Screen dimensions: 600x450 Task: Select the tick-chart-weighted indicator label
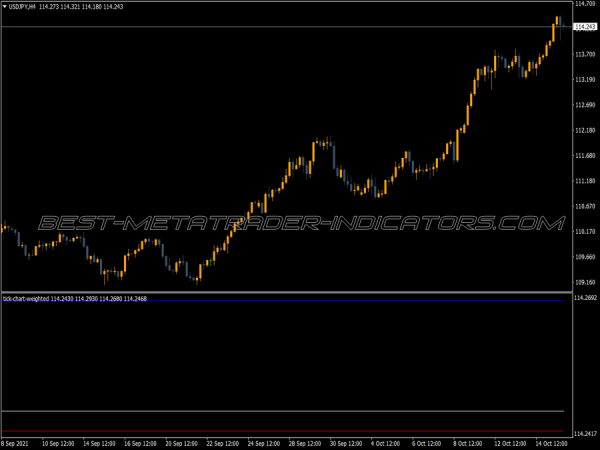click(26, 298)
